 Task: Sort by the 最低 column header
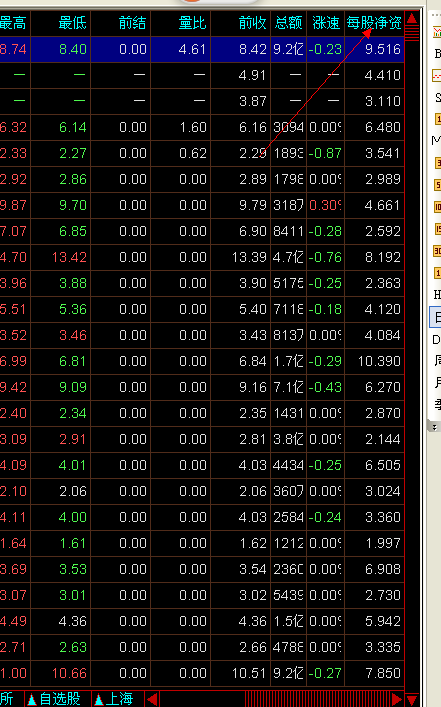point(72,23)
